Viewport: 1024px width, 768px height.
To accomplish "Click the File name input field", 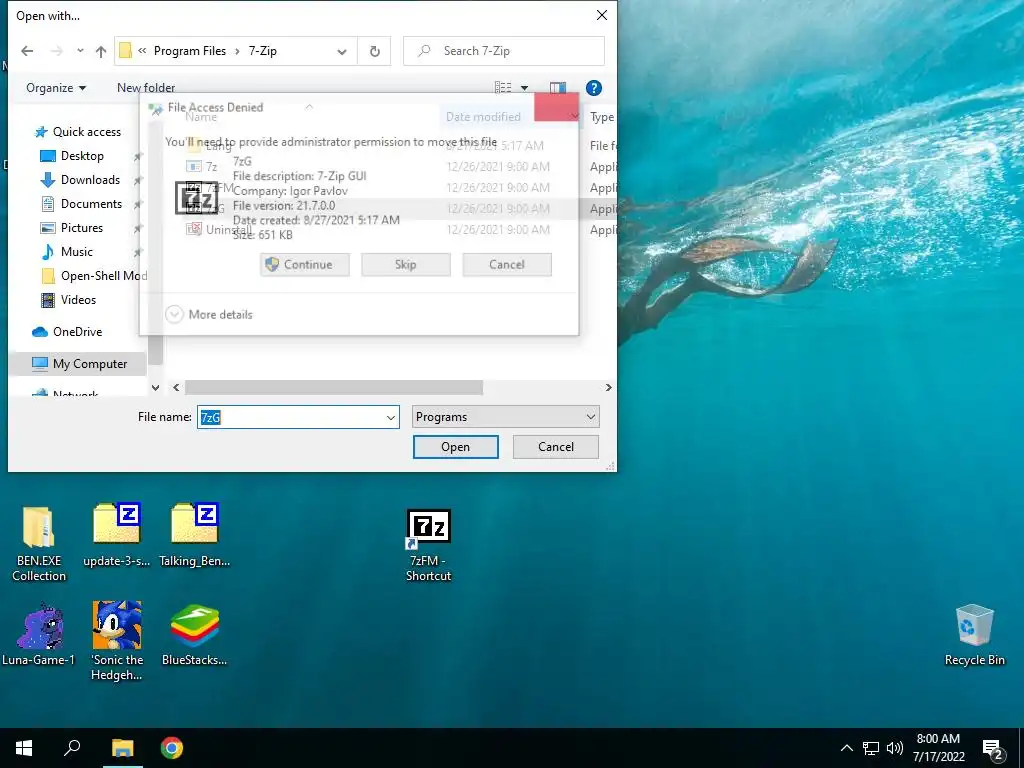I will click(290, 417).
